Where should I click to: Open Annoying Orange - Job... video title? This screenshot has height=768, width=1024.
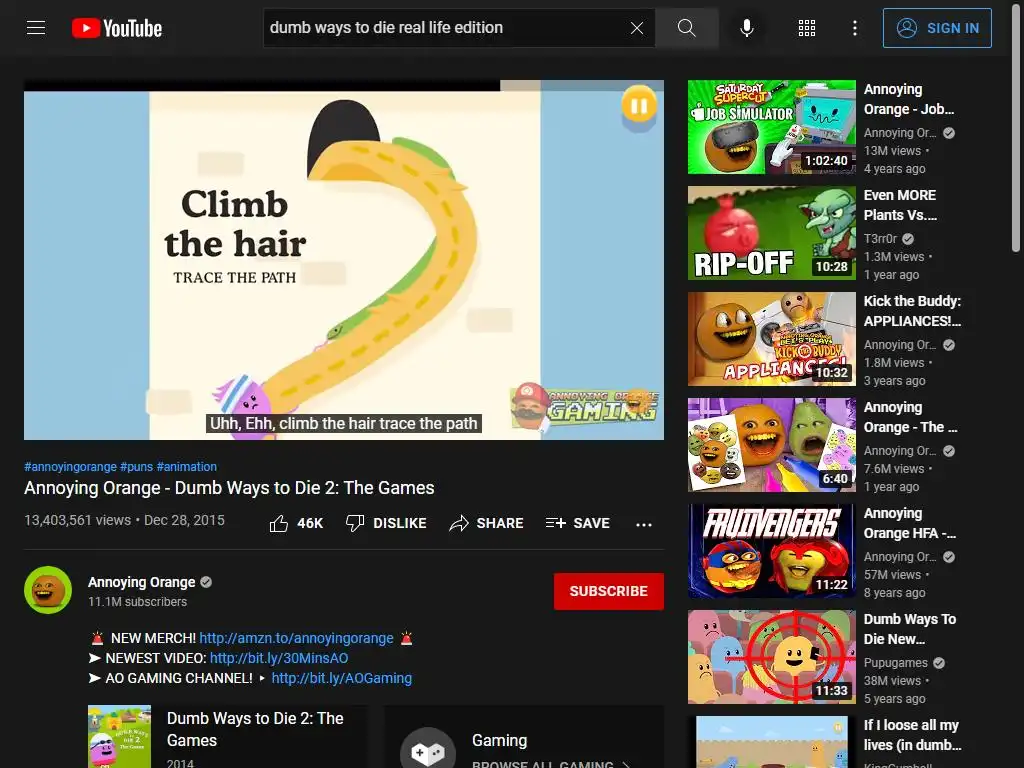[909, 99]
